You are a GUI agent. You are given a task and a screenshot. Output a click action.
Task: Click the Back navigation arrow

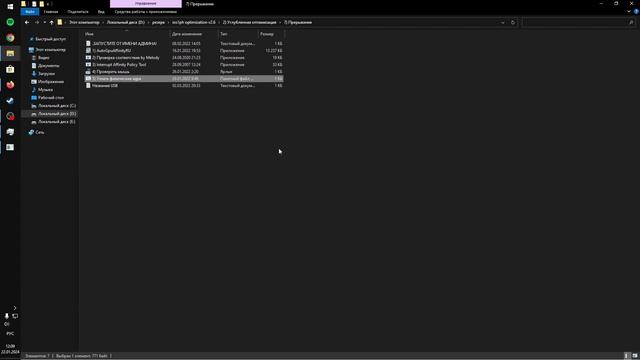click(x=27, y=22)
